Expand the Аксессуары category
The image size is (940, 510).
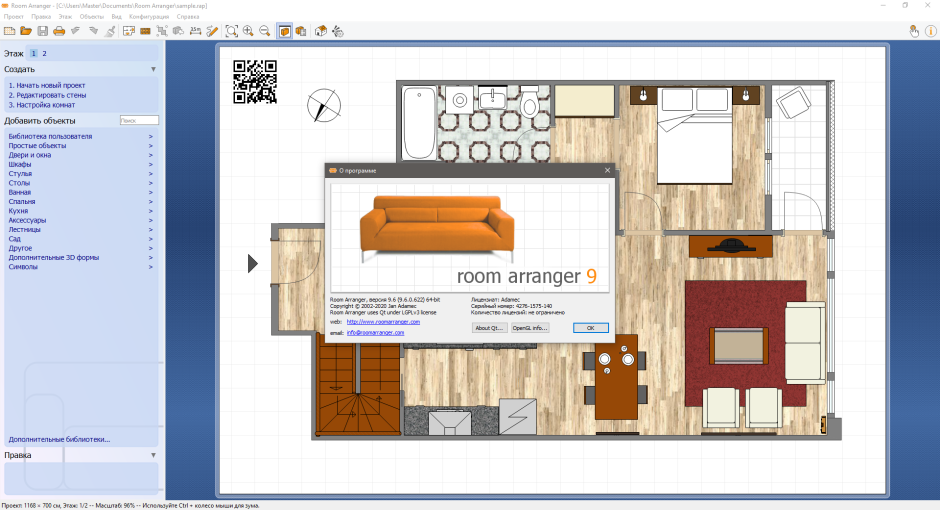[x=80, y=221]
